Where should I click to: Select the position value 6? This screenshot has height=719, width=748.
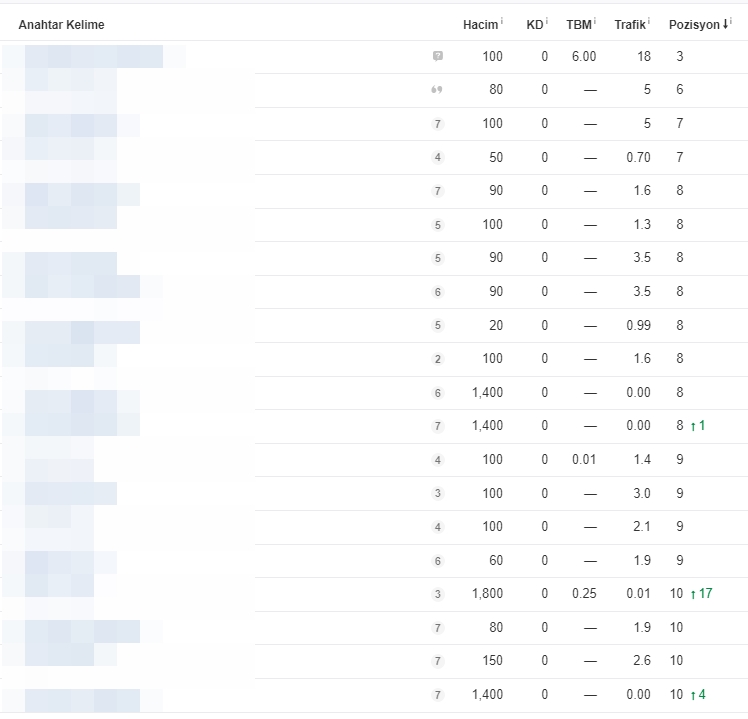[680, 90]
